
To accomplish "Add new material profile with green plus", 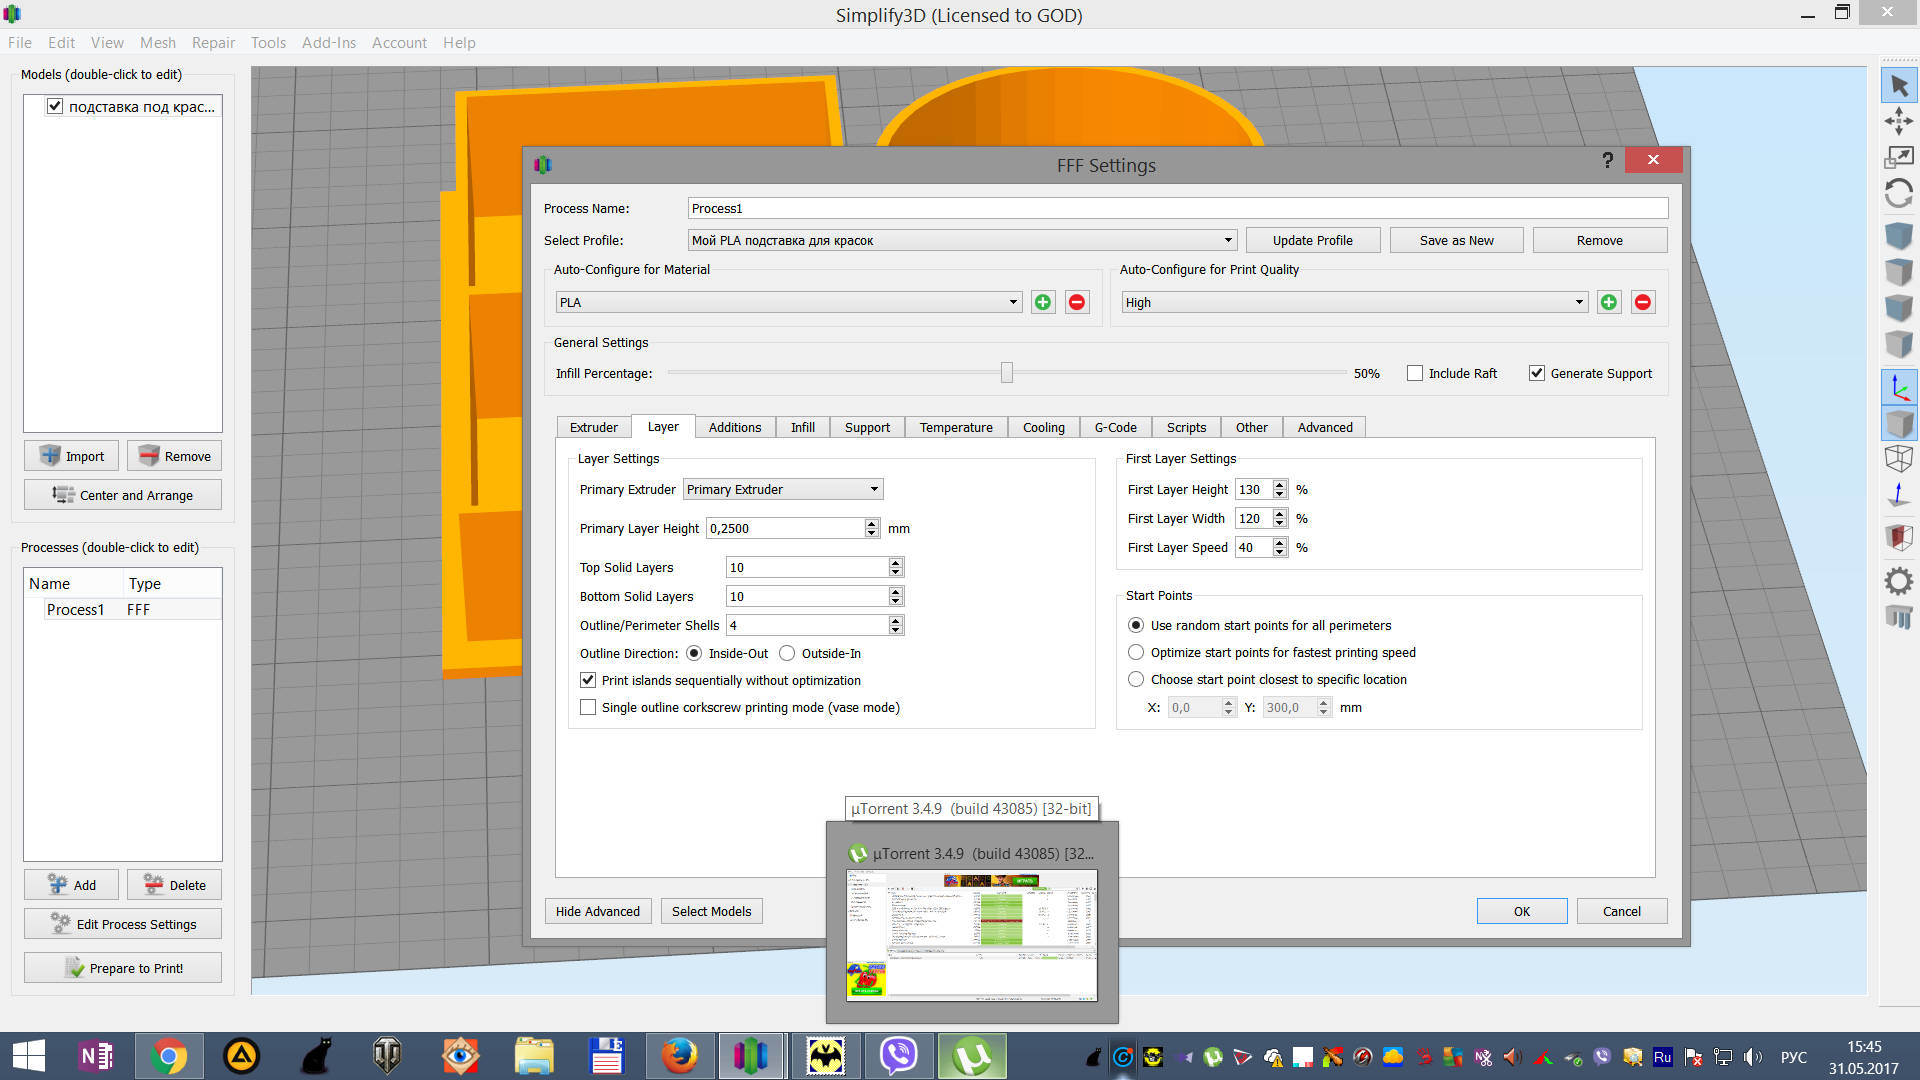I will tap(1043, 302).
